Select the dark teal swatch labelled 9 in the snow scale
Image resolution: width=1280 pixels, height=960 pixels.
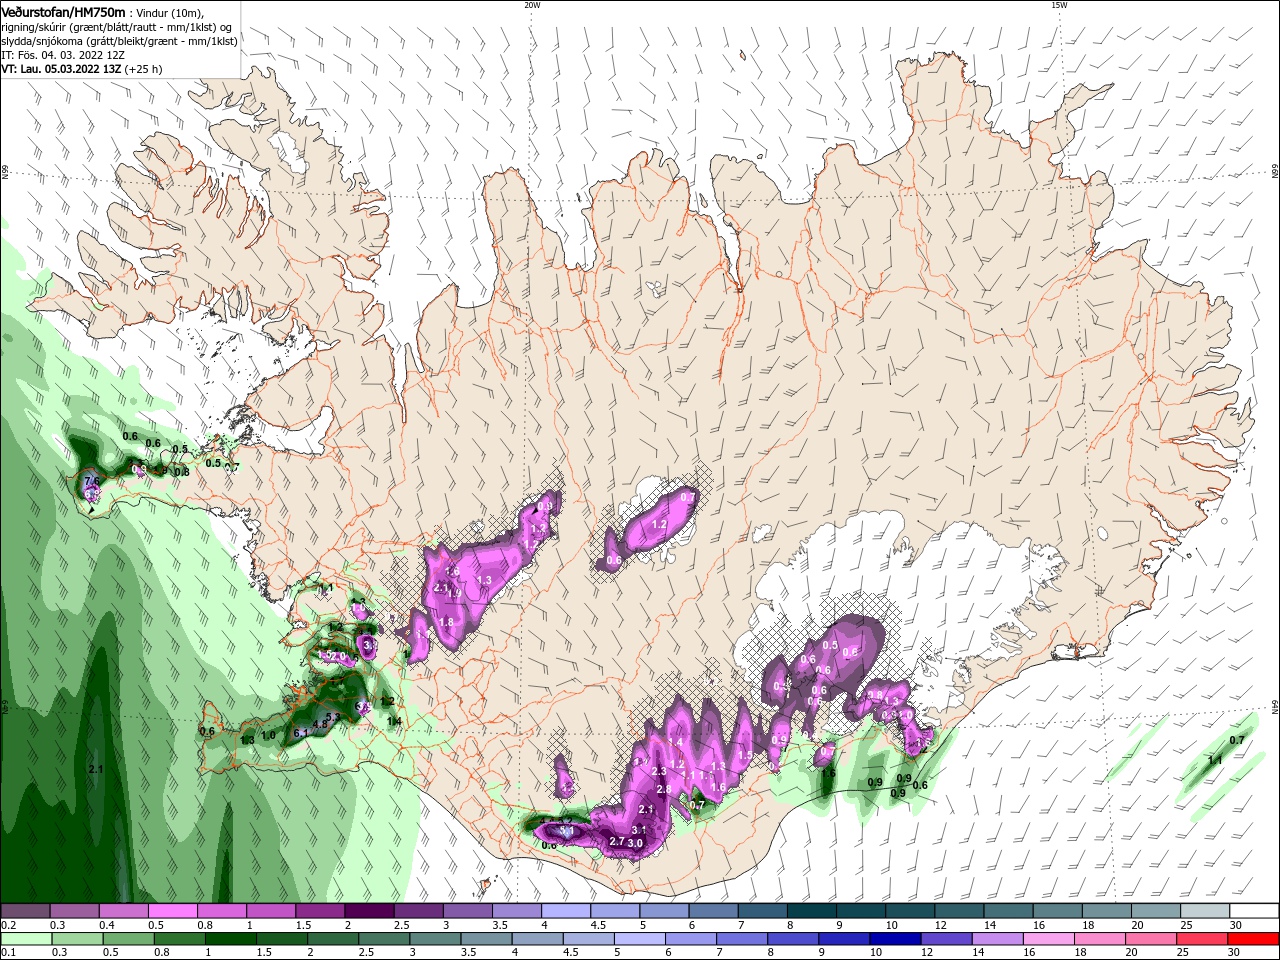[860, 911]
